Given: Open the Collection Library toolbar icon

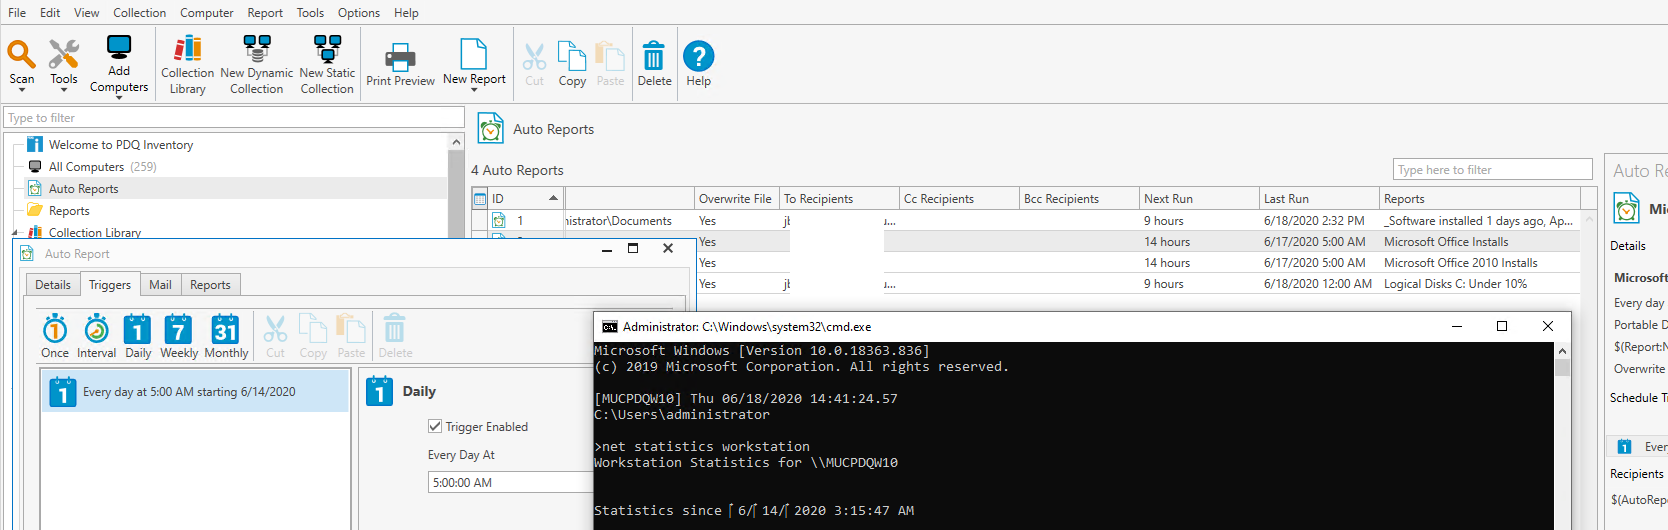Looking at the screenshot, I should tap(187, 64).
